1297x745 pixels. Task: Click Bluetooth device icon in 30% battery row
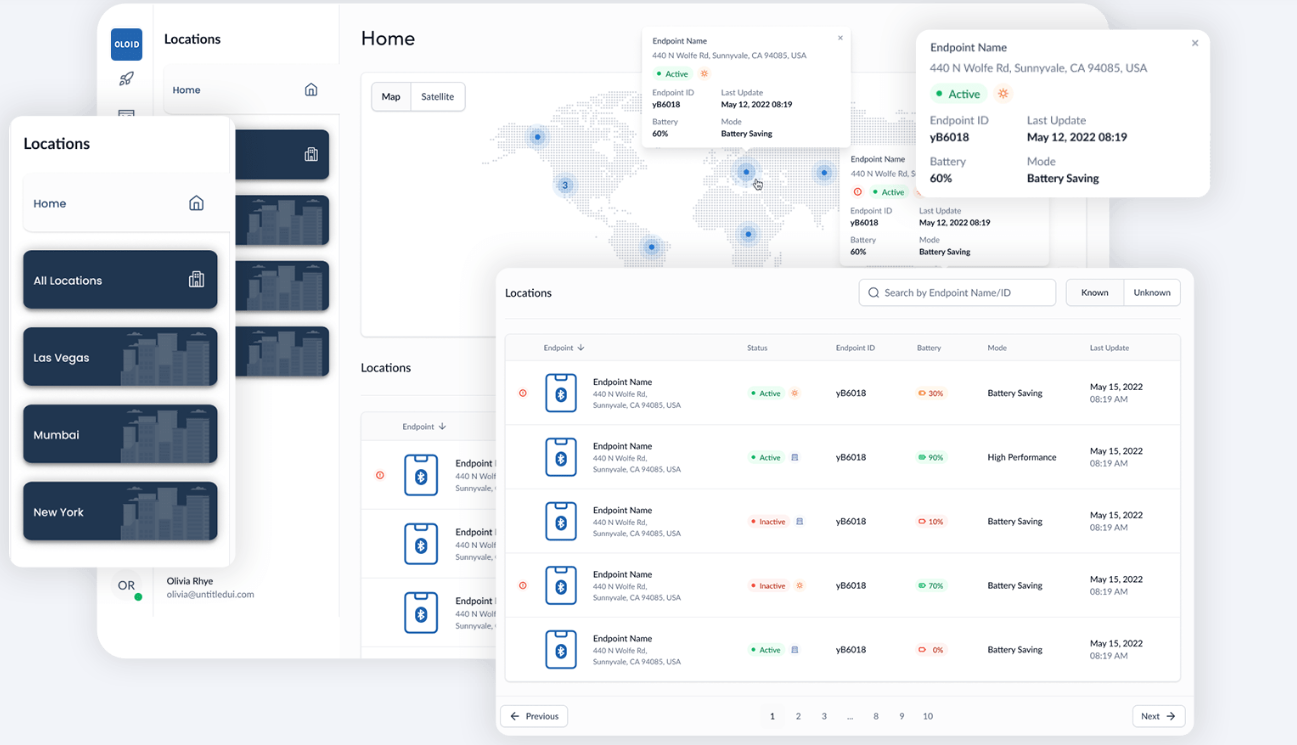point(561,393)
